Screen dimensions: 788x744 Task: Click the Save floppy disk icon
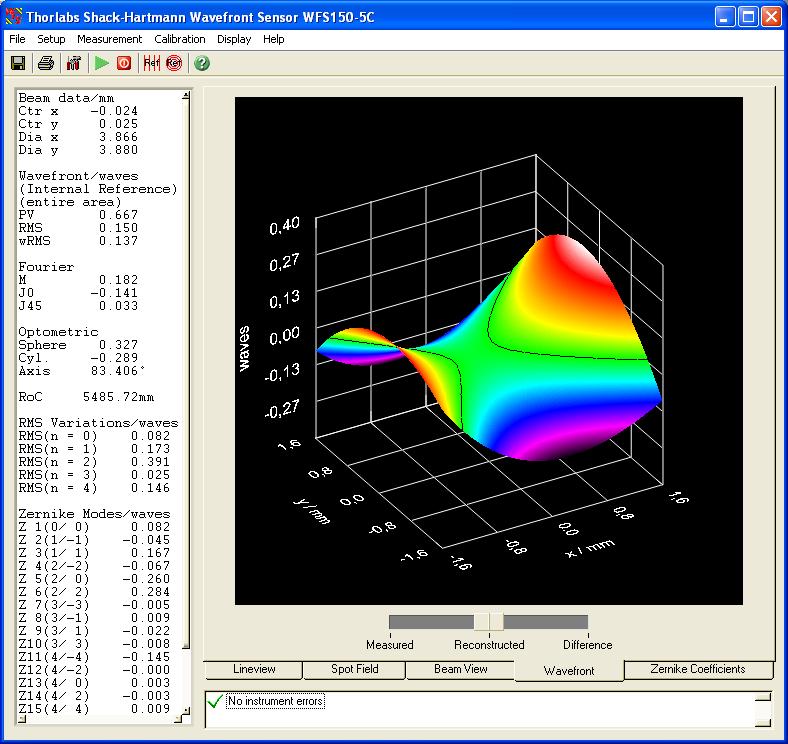pos(18,63)
